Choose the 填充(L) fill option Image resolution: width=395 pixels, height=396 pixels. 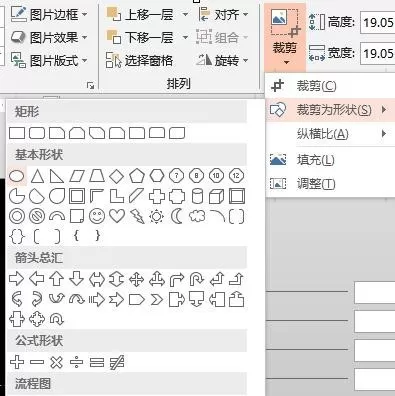point(330,160)
